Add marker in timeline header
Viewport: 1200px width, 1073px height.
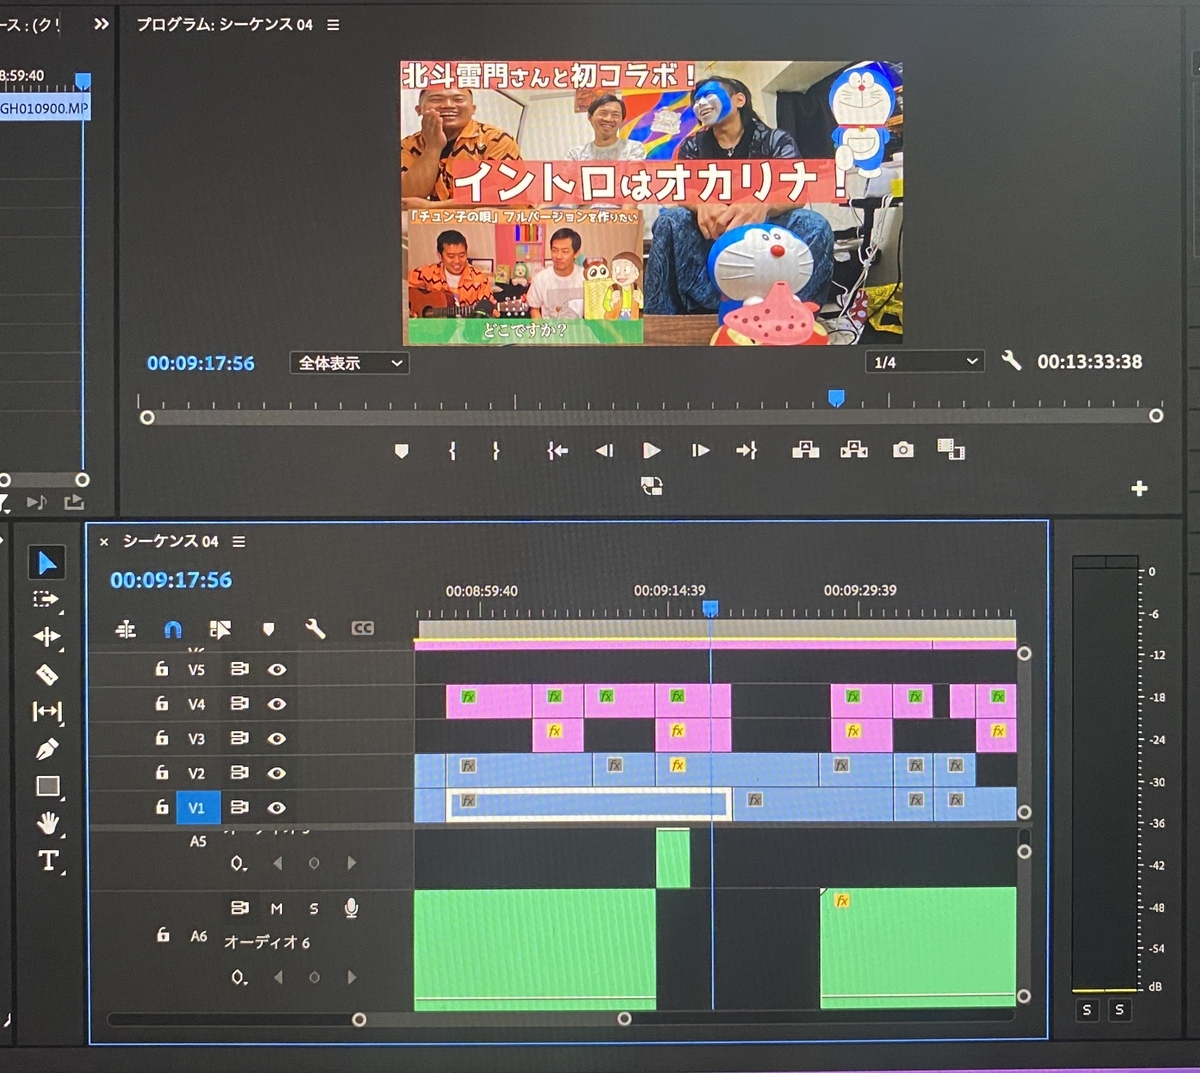click(x=268, y=629)
